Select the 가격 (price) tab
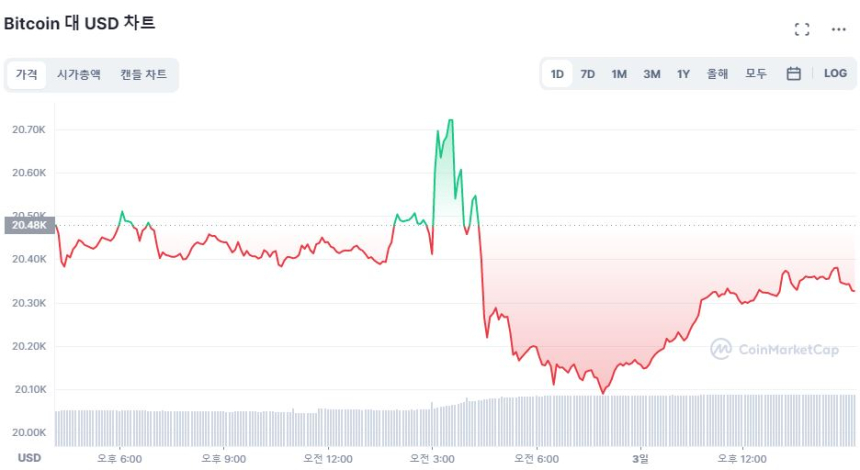 tap(26, 74)
